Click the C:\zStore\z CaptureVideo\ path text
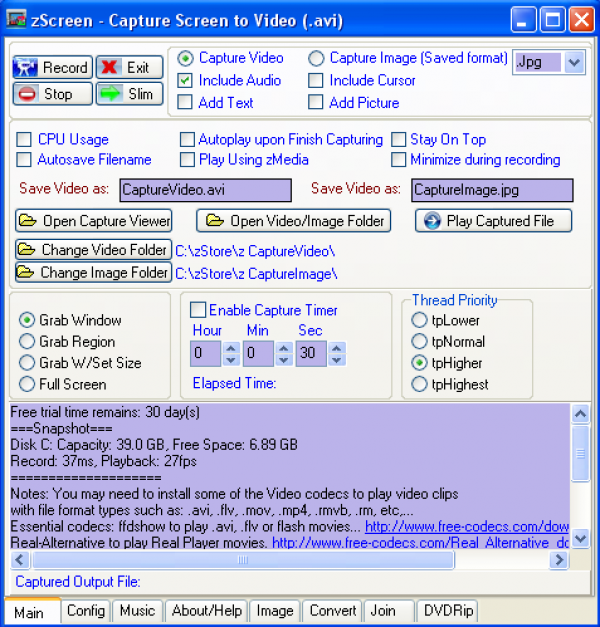The width and height of the screenshot is (600, 627). tap(255, 251)
